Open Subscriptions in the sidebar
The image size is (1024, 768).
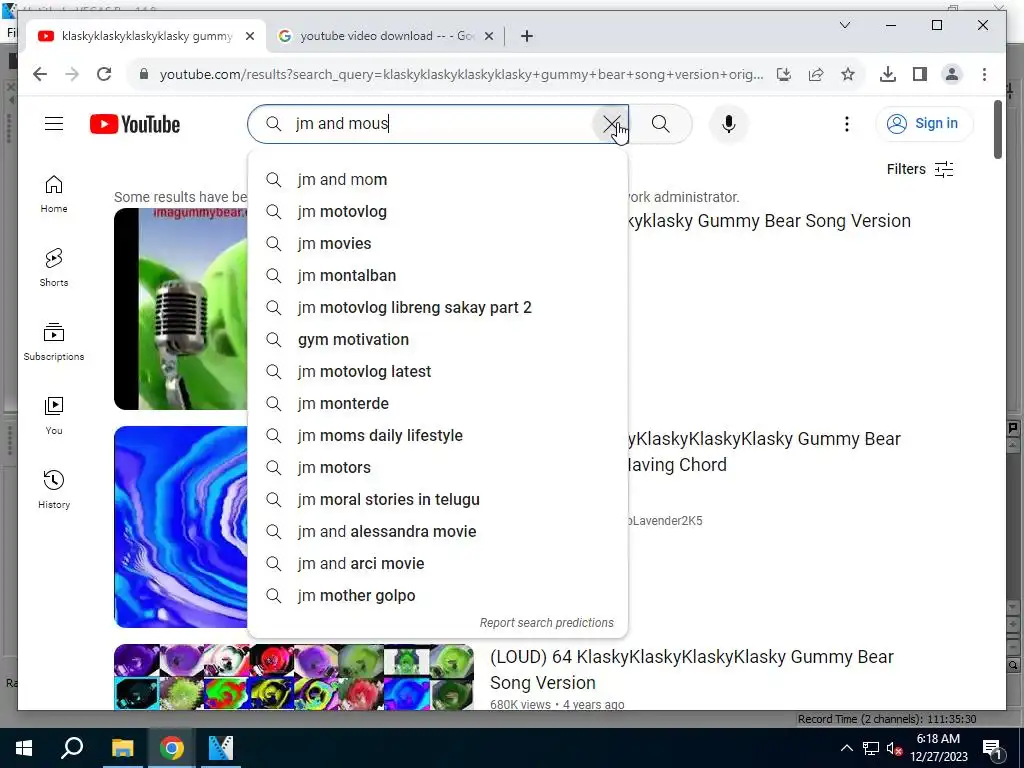click(x=54, y=342)
